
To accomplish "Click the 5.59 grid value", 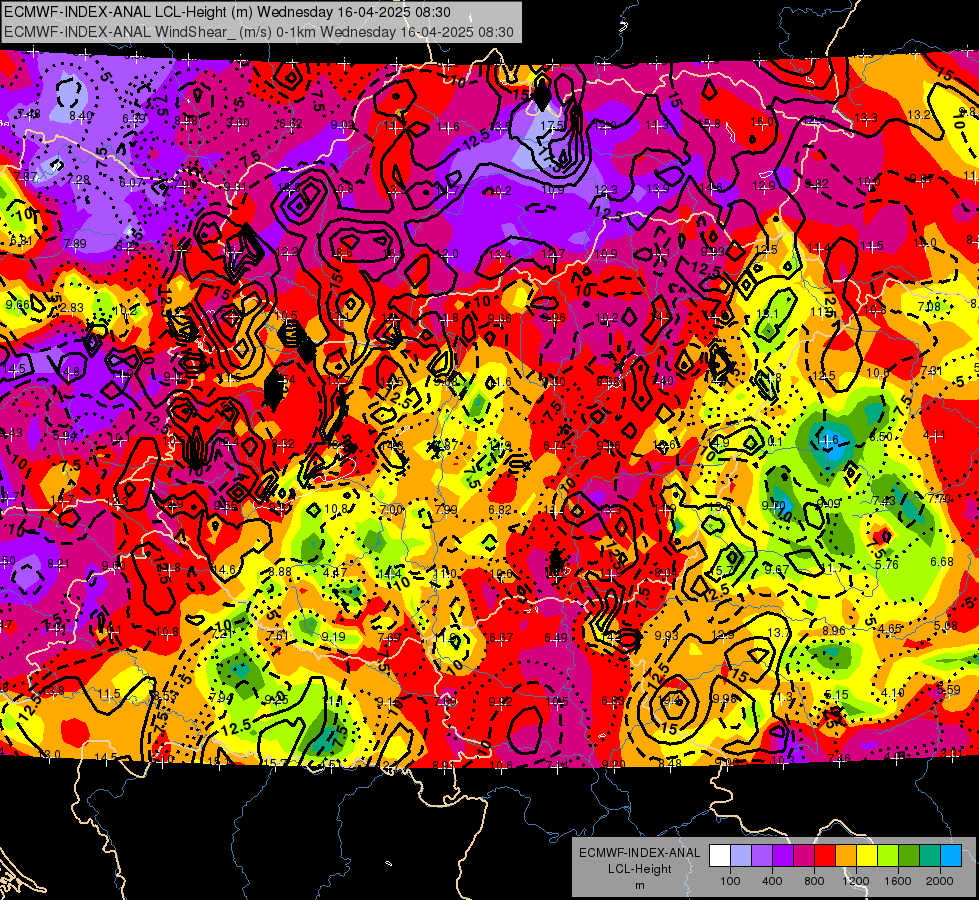I will tap(949, 690).
